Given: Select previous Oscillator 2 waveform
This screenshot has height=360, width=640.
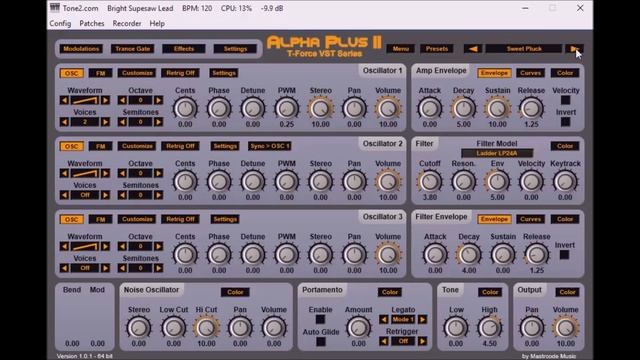Looking at the screenshot, I should coord(64,173).
